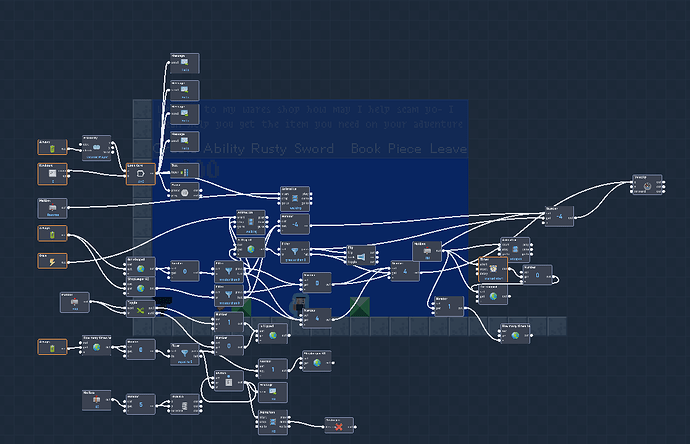The height and width of the screenshot is (444, 690).
Task: Select the Toggle node with green arrows
Action: click(x=140, y=310)
